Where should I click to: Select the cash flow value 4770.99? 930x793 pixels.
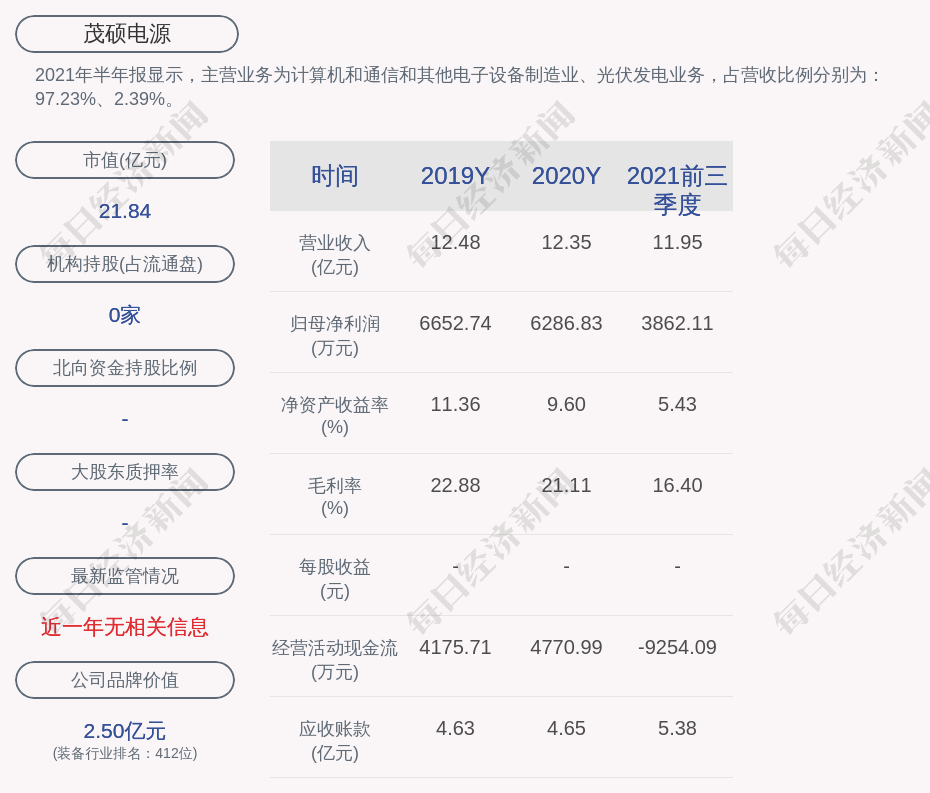click(x=566, y=647)
